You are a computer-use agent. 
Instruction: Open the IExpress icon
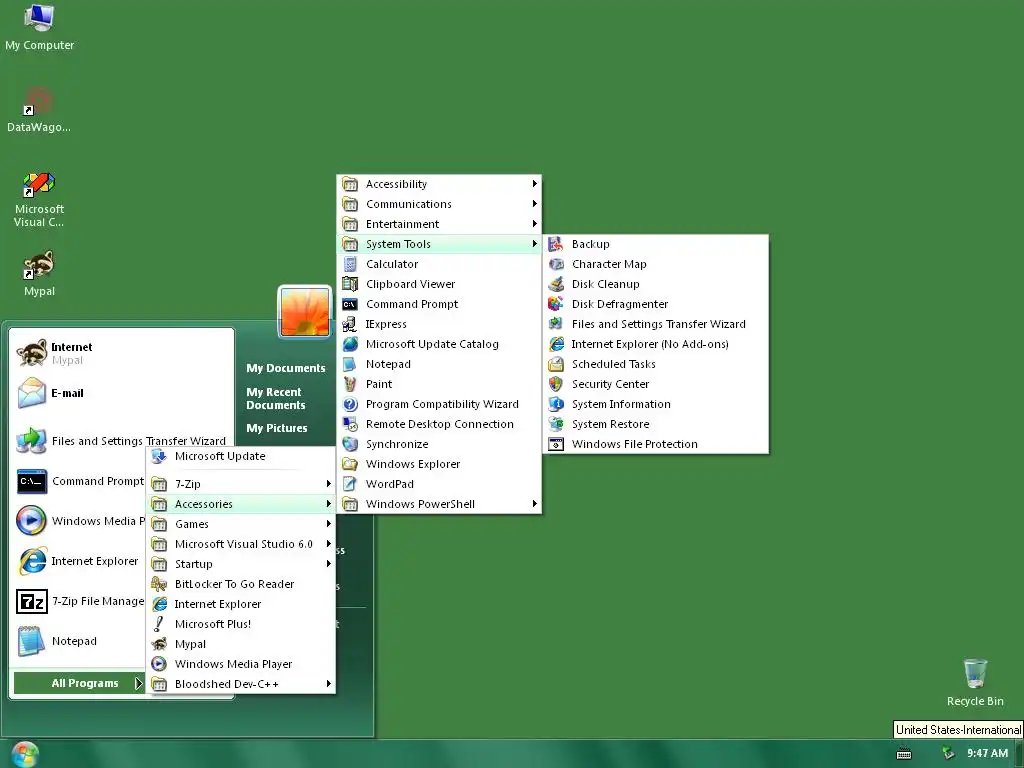[350, 324]
